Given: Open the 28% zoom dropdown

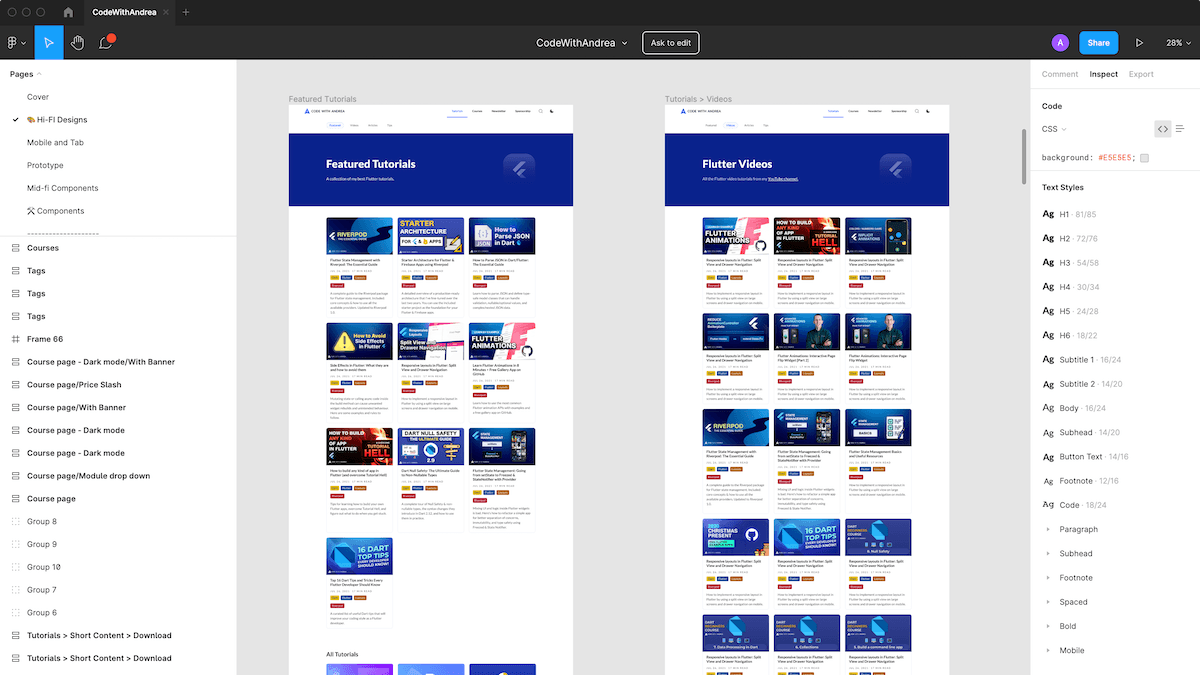Looking at the screenshot, I should pyautogui.click(x=1178, y=43).
